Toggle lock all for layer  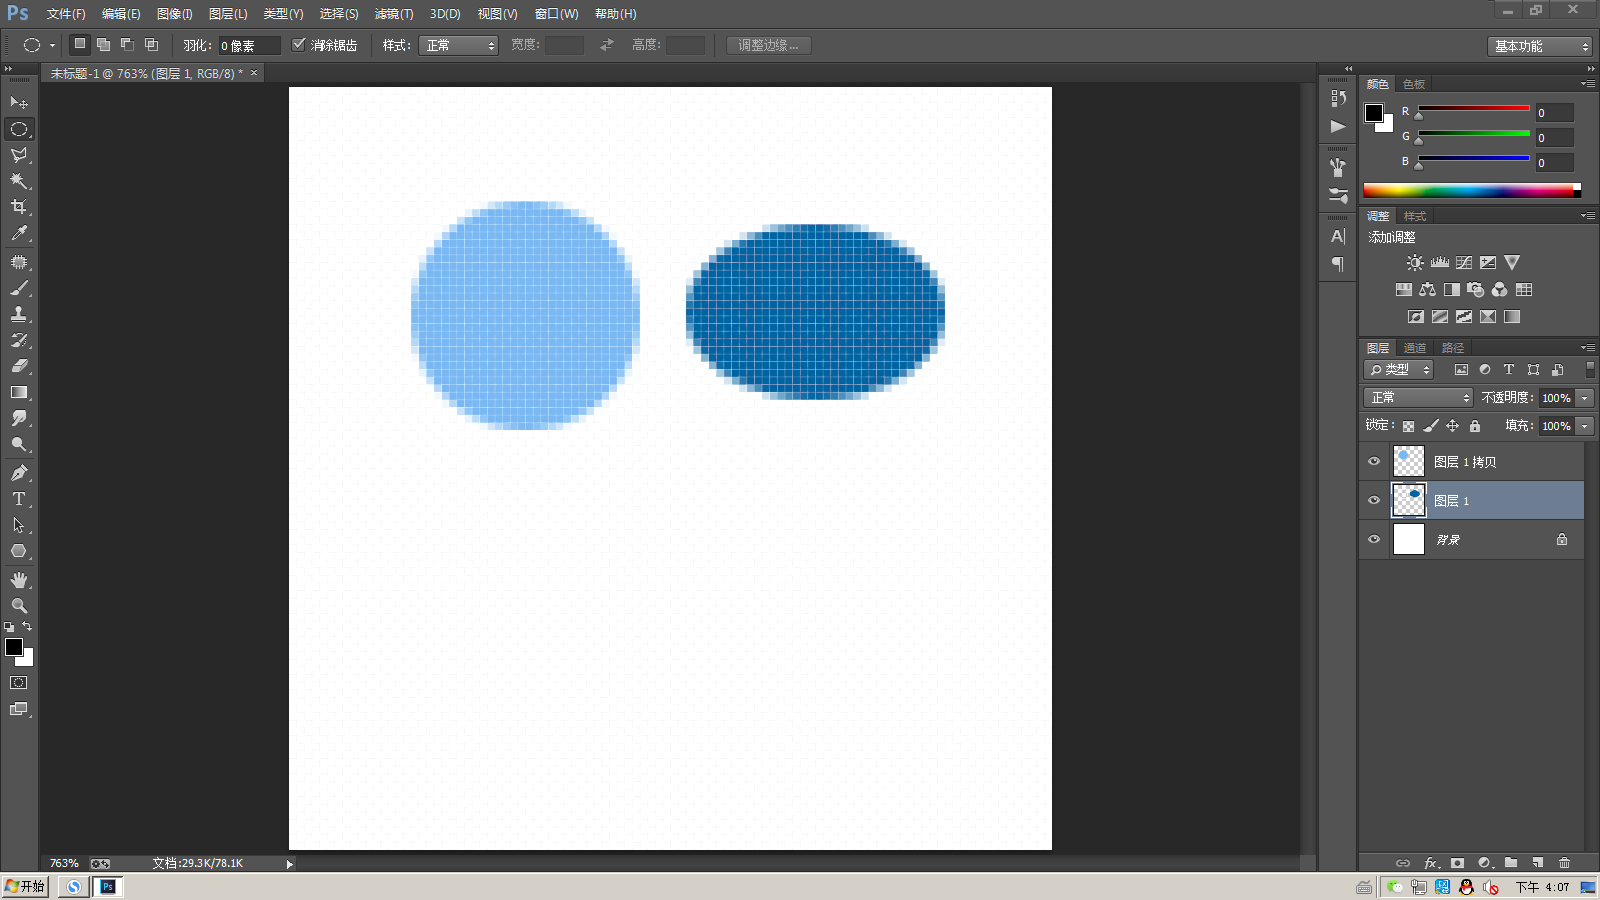(1475, 426)
